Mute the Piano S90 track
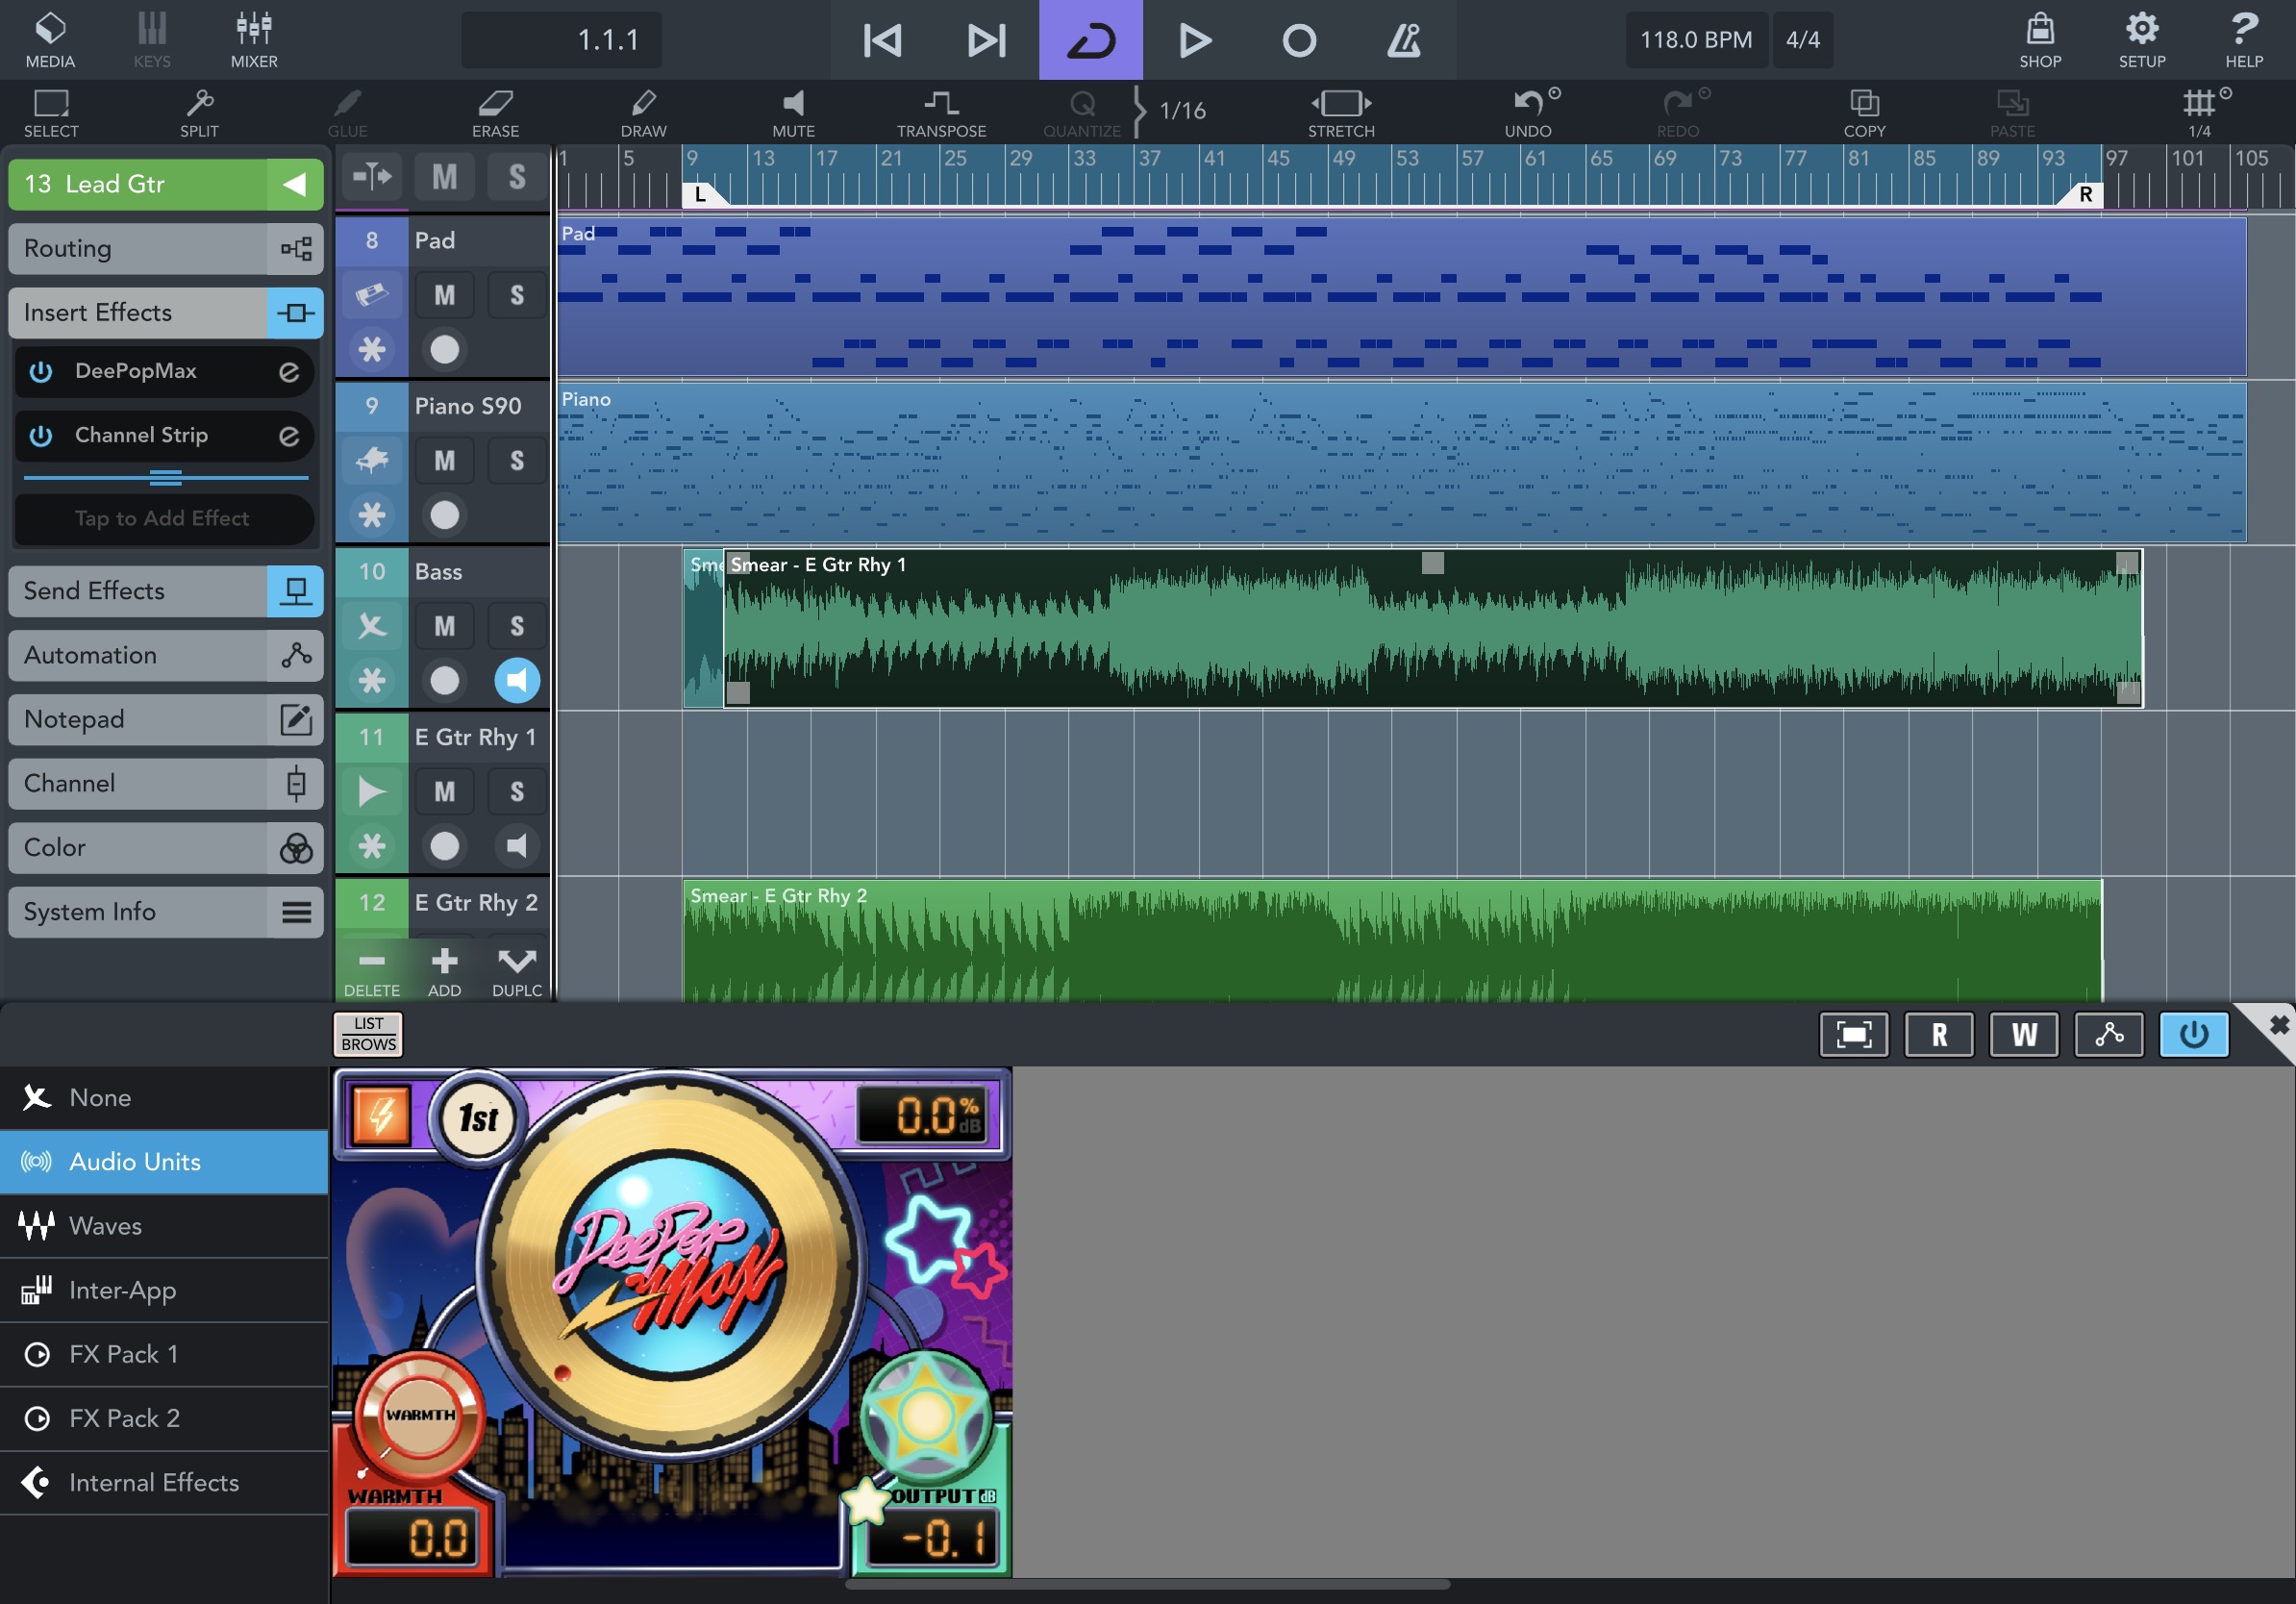The width and height of the screenshot is (2296, 1604). click(444, 461)
